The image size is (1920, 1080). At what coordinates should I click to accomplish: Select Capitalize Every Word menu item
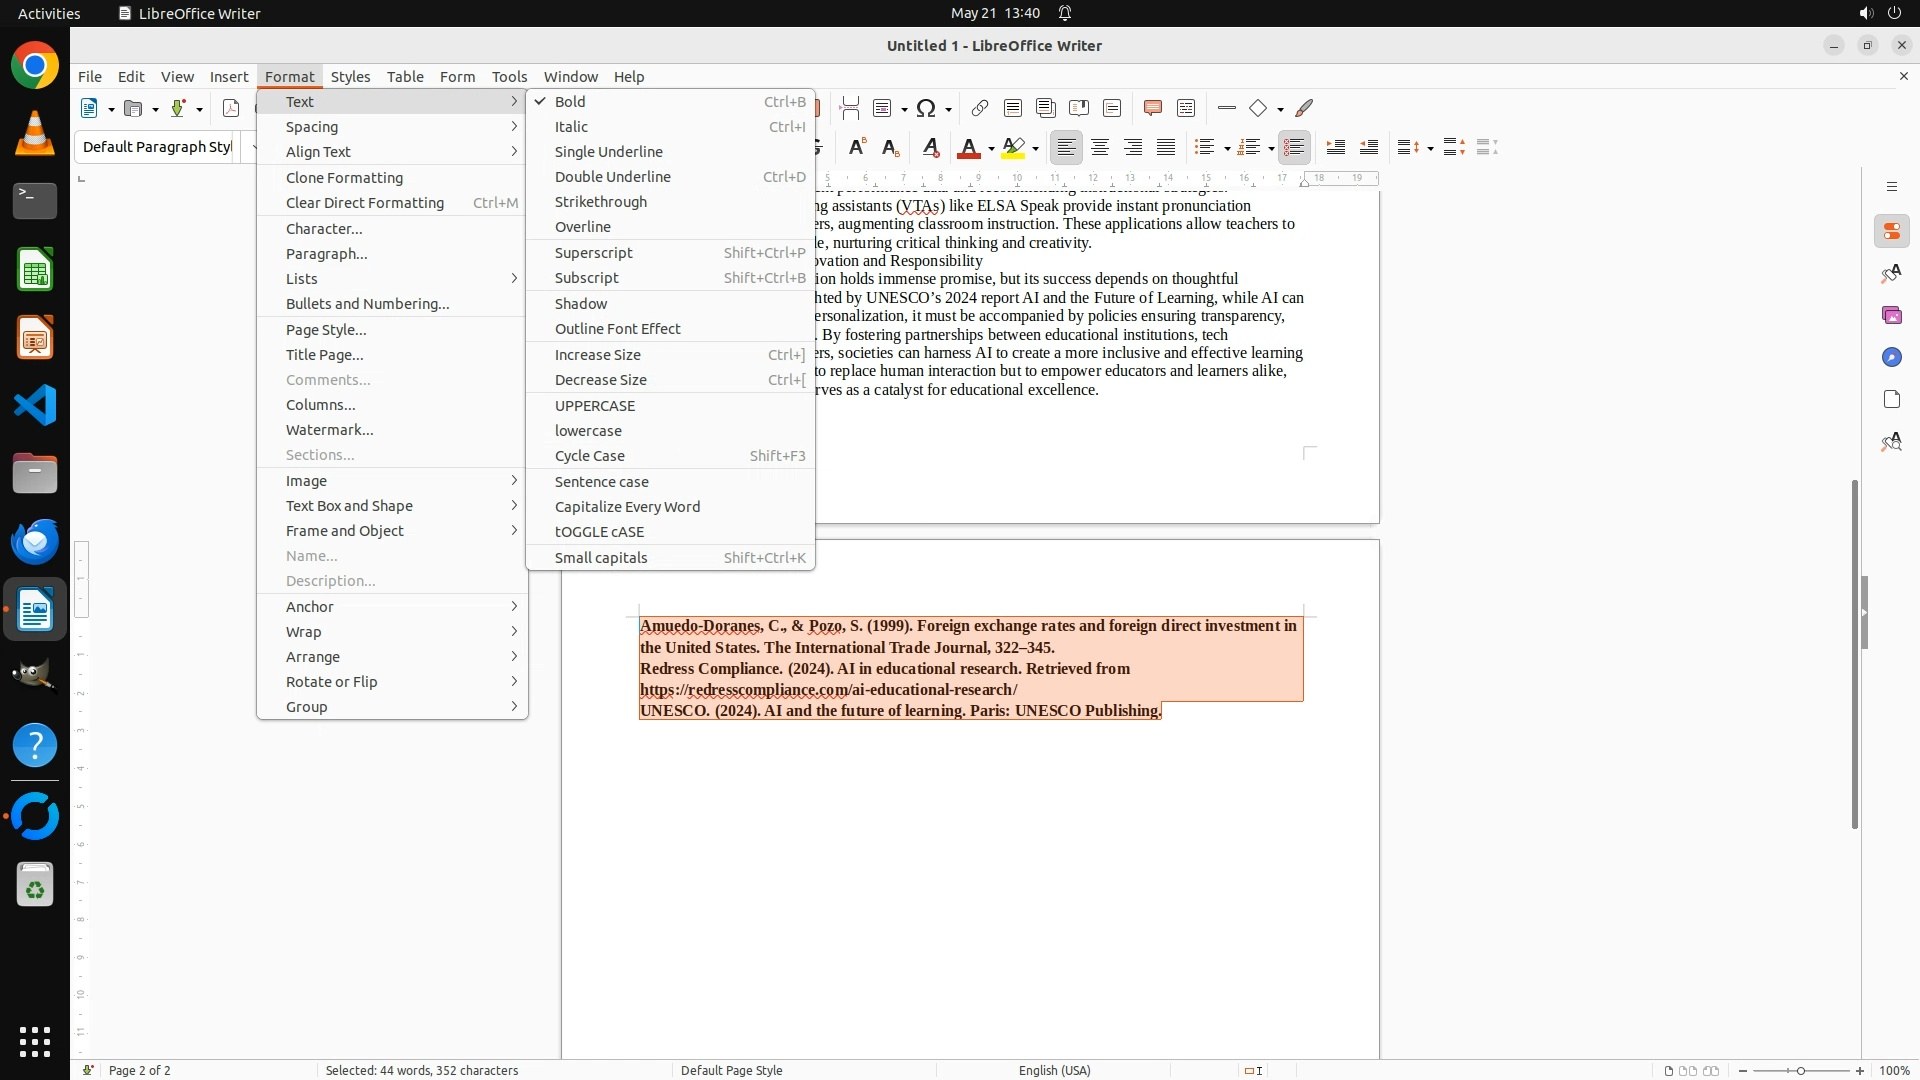pos(627,507)
